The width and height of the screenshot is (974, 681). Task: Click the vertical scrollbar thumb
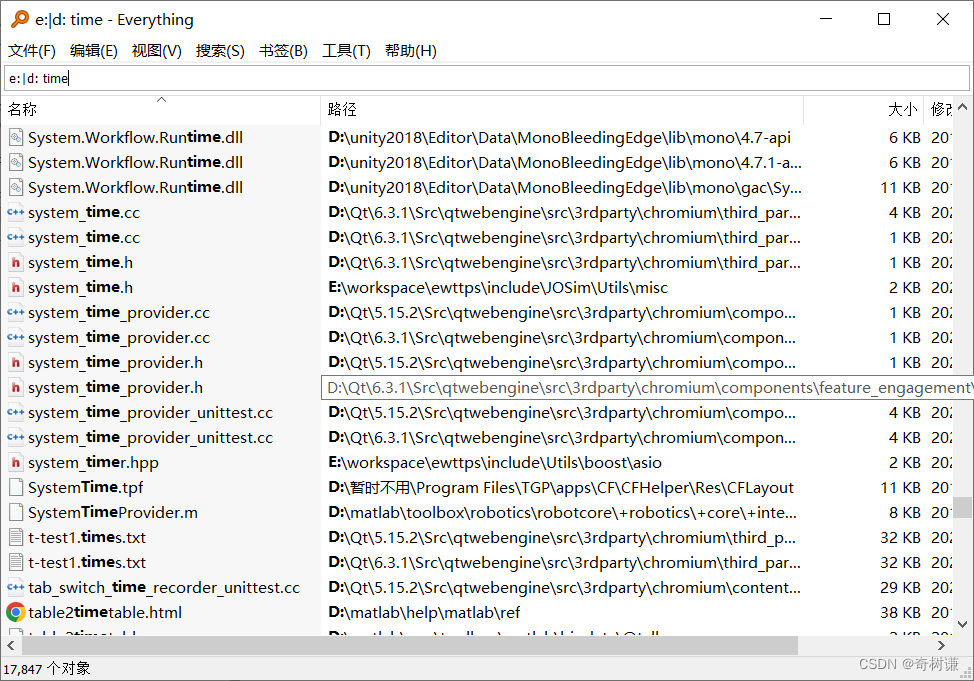point(962,507)
